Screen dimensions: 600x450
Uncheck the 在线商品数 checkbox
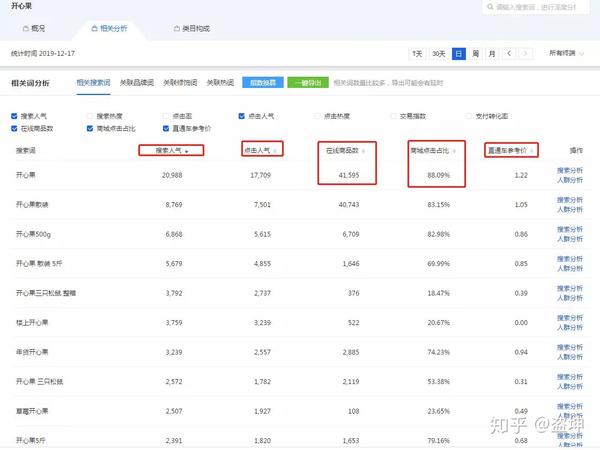coord(14,129)
